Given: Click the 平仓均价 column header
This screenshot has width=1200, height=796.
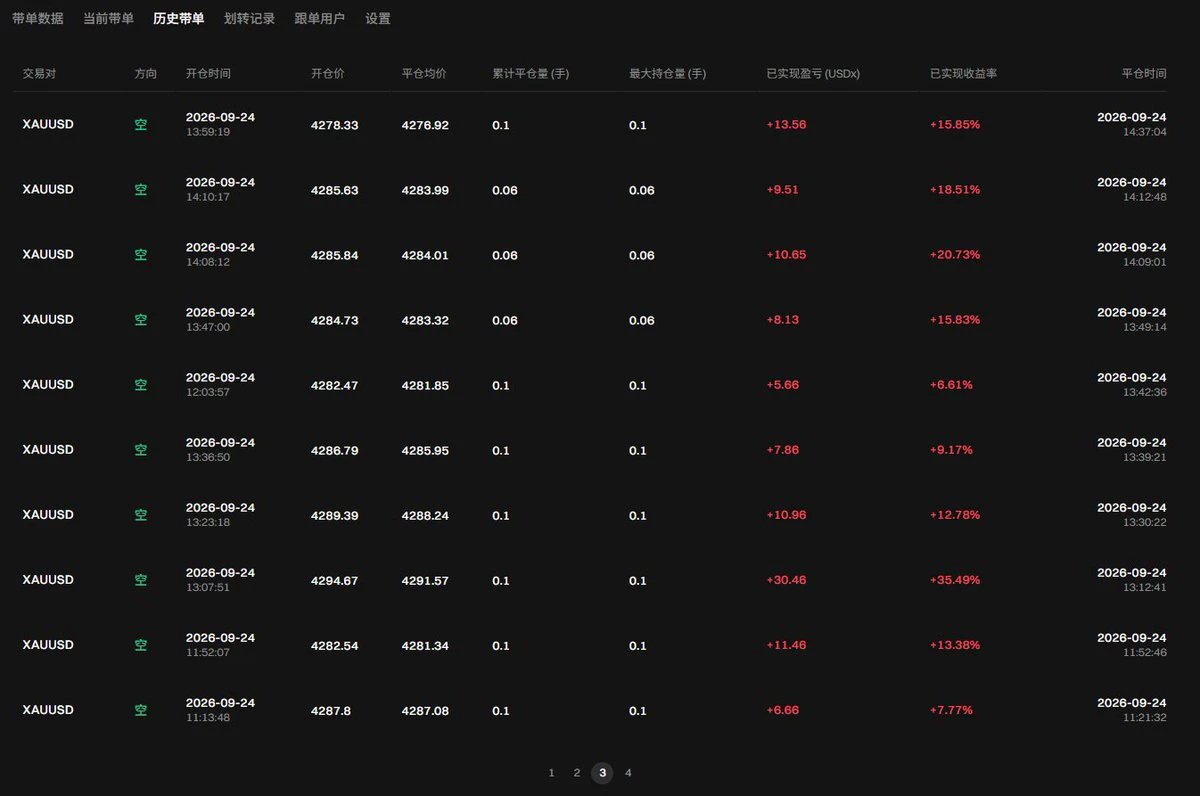Looking at the screenshot, I should tap(424, 74).
